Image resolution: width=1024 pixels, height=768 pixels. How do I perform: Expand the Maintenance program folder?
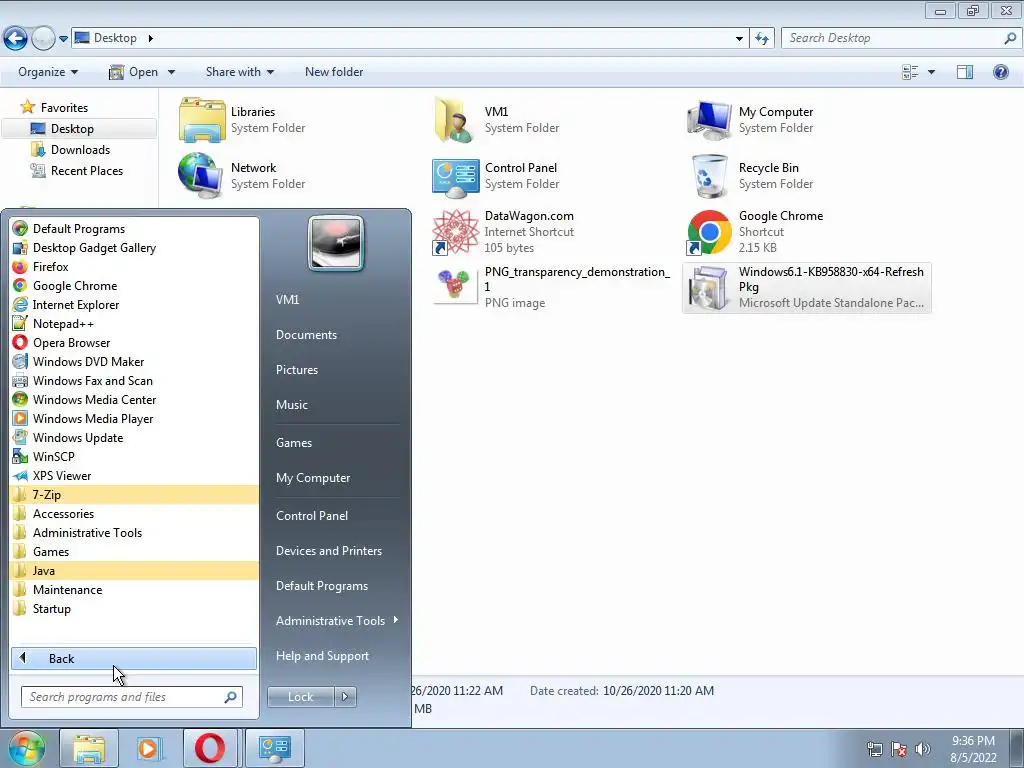pyautogui.click(x=134, y=589)
